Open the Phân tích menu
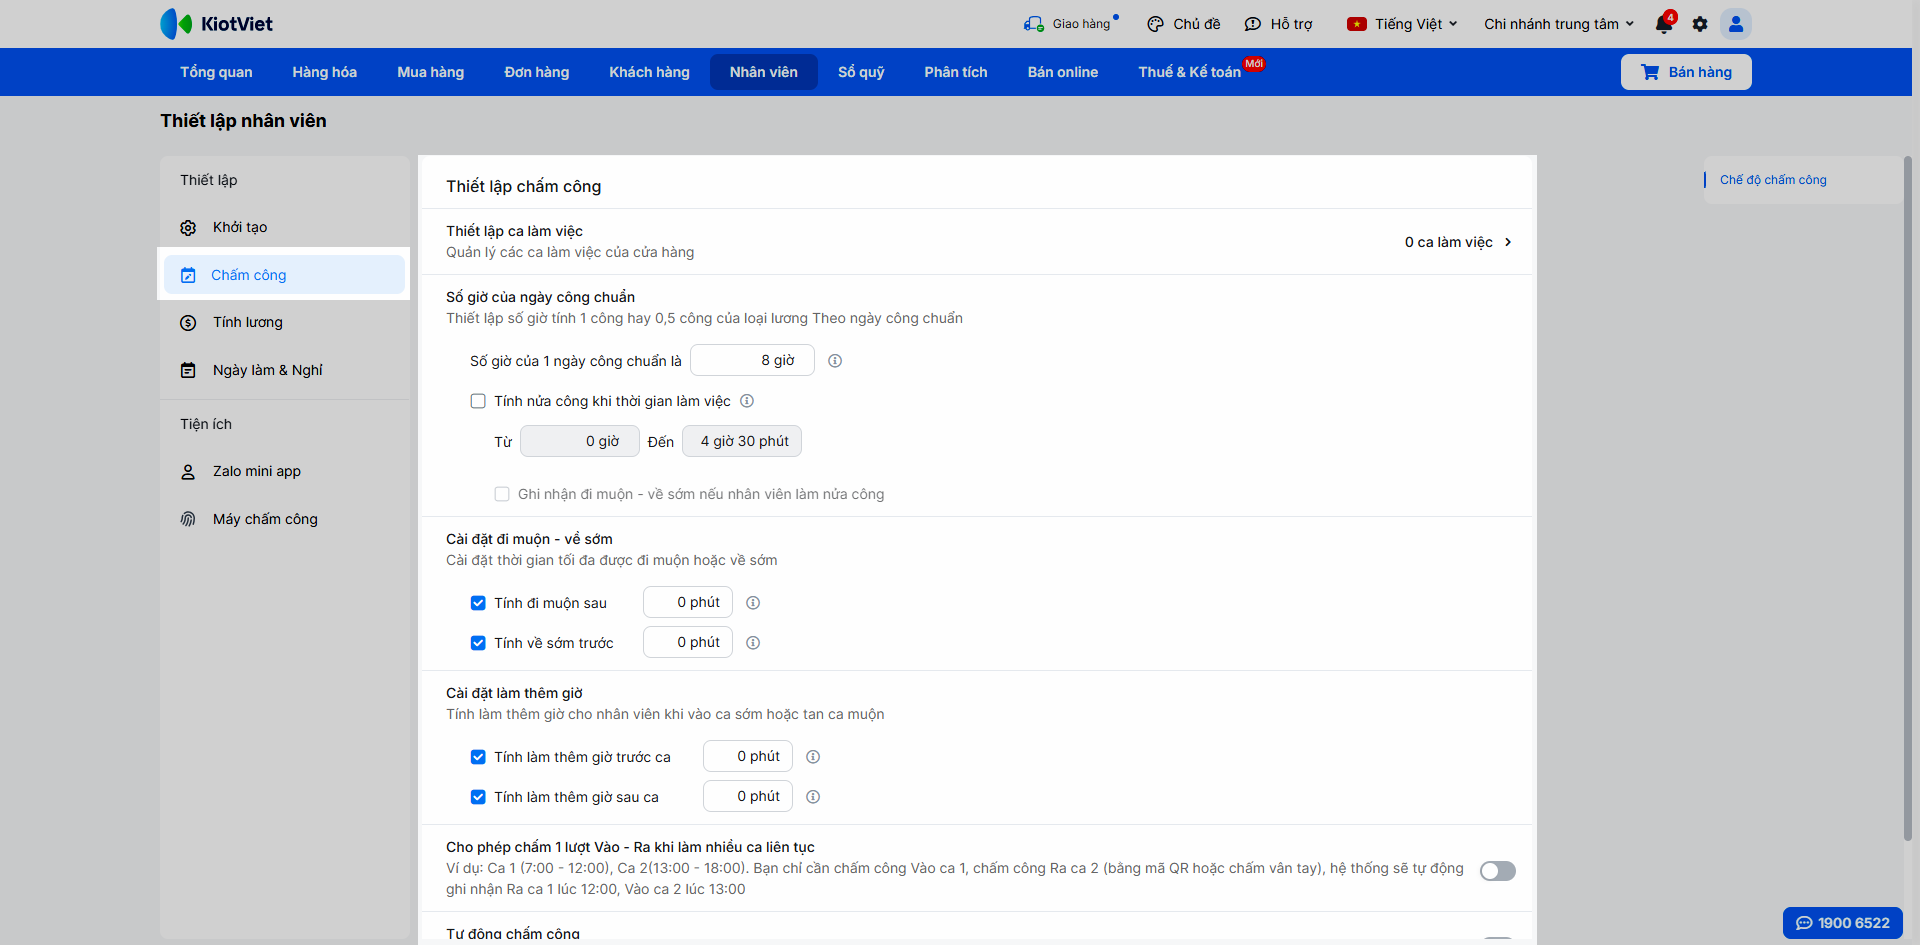The image size is (1920, 945). (956, 72)
